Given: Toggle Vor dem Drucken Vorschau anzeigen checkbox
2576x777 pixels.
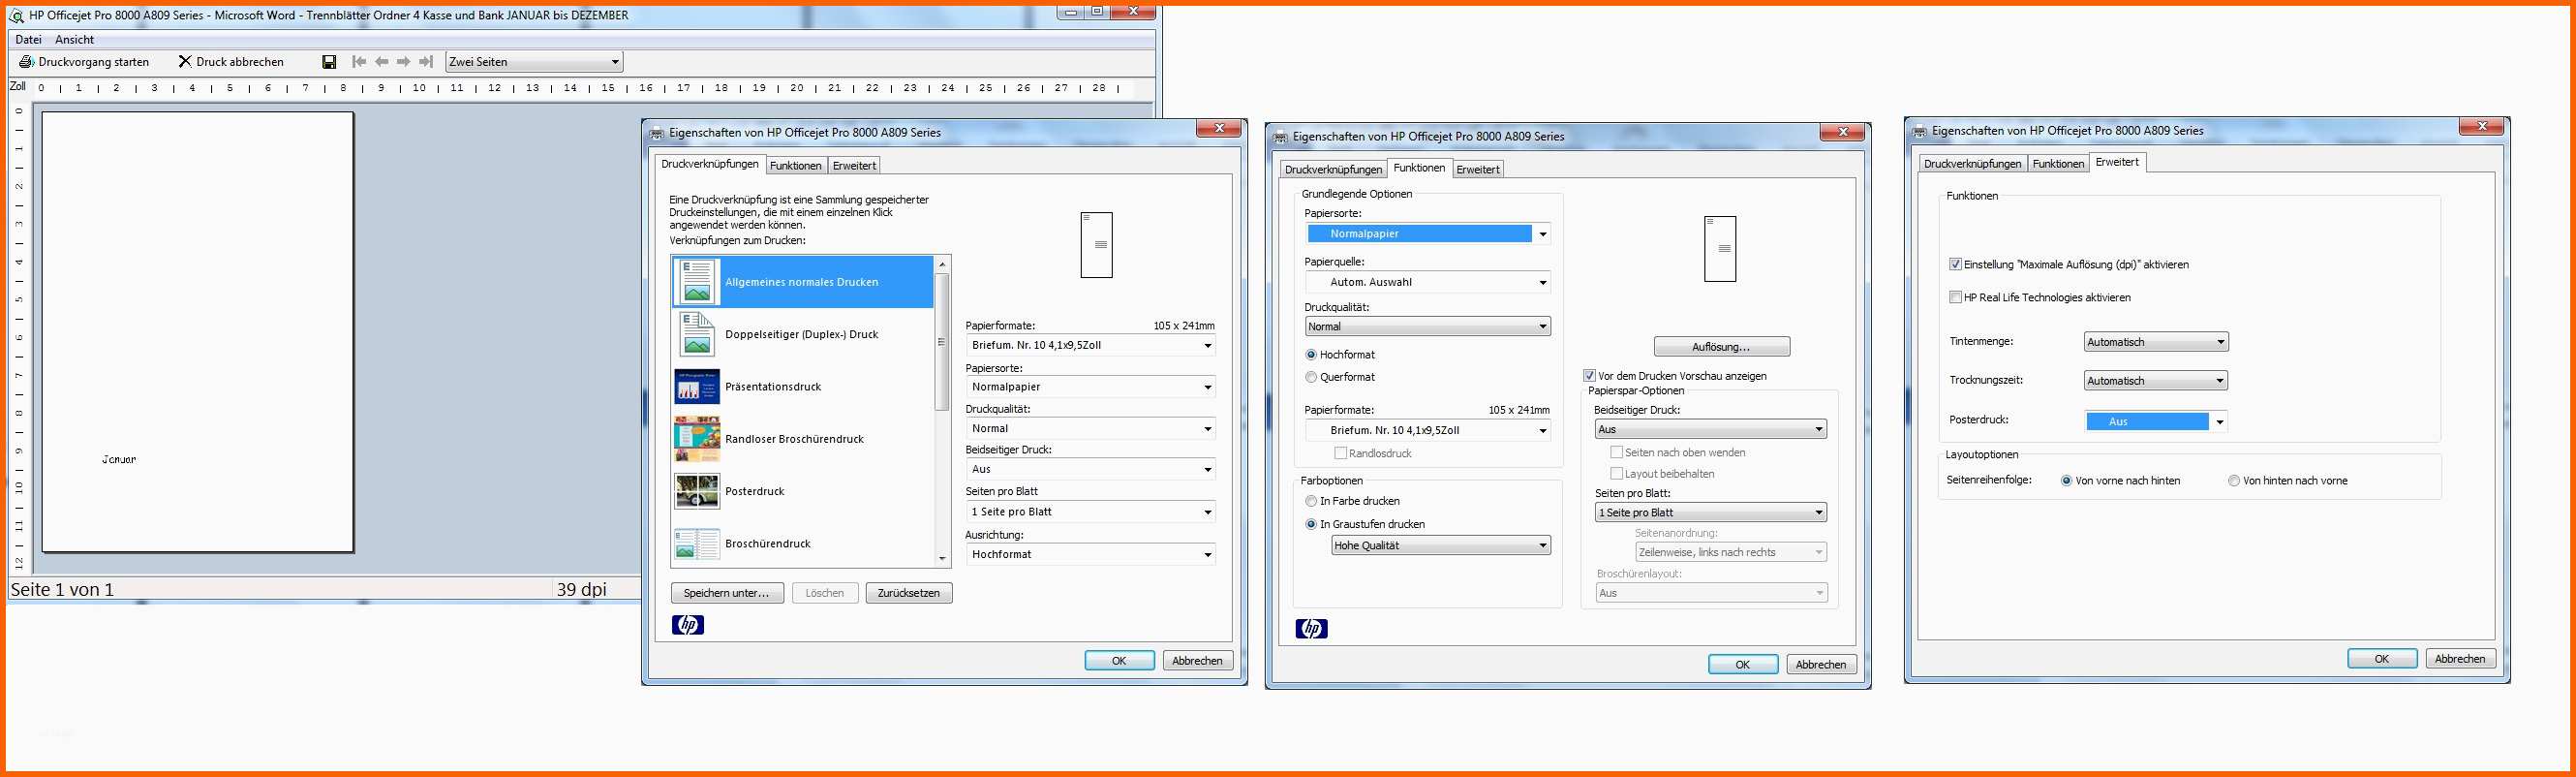Looking at the screenshot, I should [1589, 376].
